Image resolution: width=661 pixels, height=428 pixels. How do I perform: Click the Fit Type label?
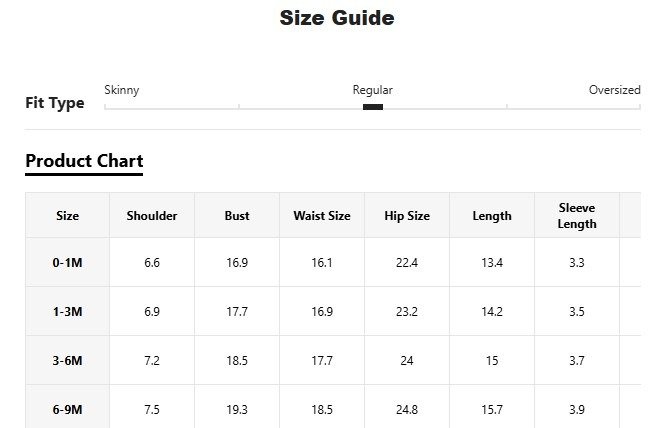click(55, 103)
